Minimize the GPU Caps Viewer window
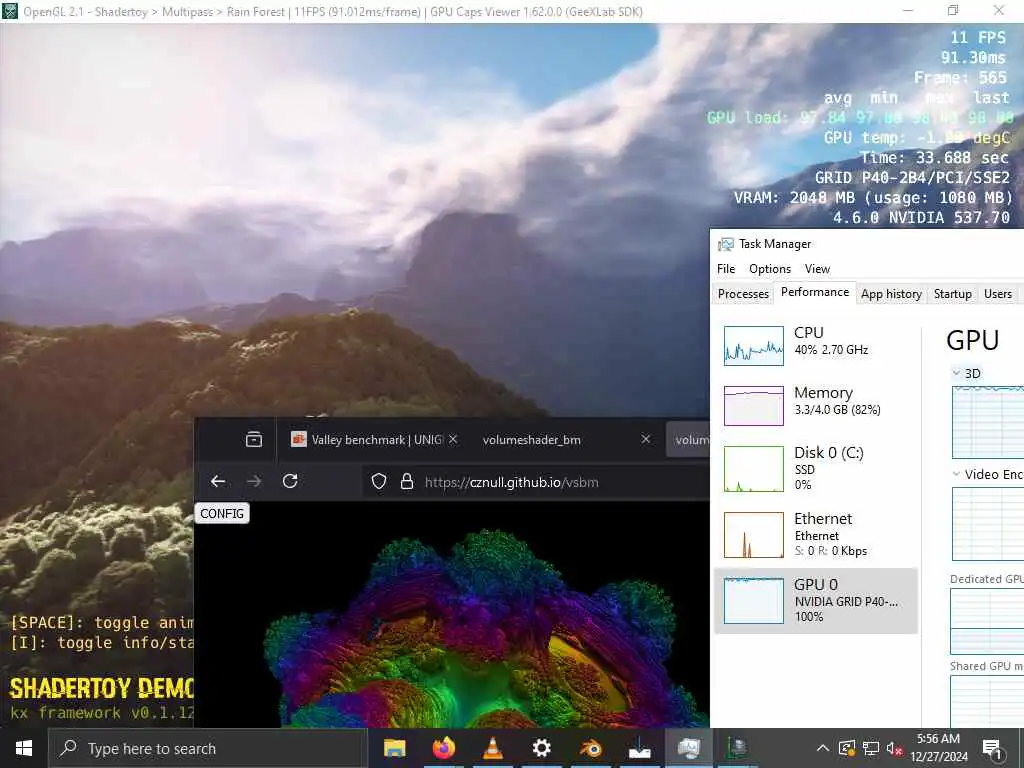Viewport: 1024px width, 768px height. 908,10
